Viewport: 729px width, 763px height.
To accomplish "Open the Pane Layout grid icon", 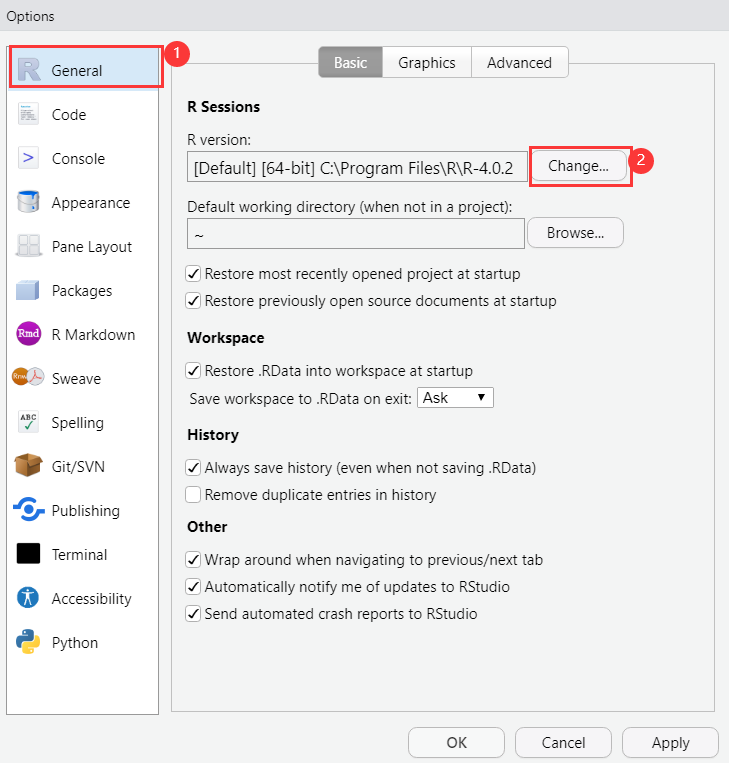I will point(28,246).
